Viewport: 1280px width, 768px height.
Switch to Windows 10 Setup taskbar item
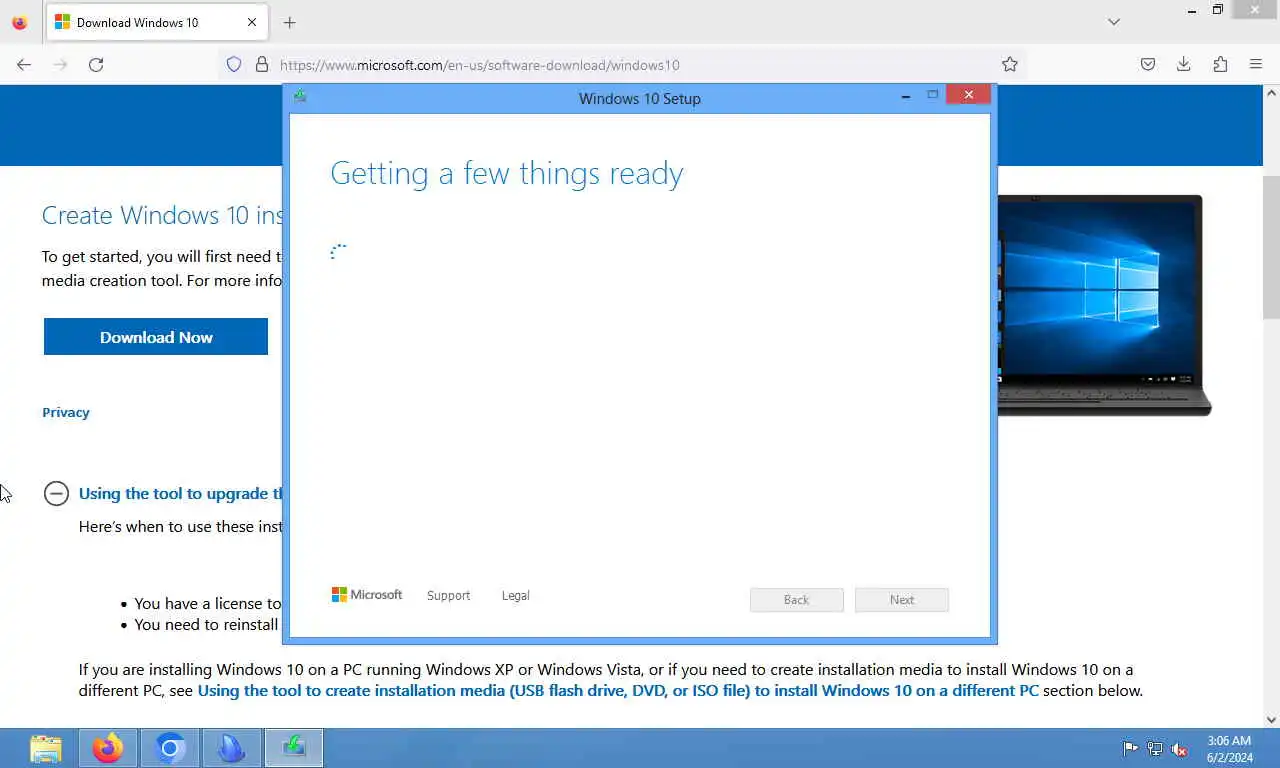pos(294,748)
